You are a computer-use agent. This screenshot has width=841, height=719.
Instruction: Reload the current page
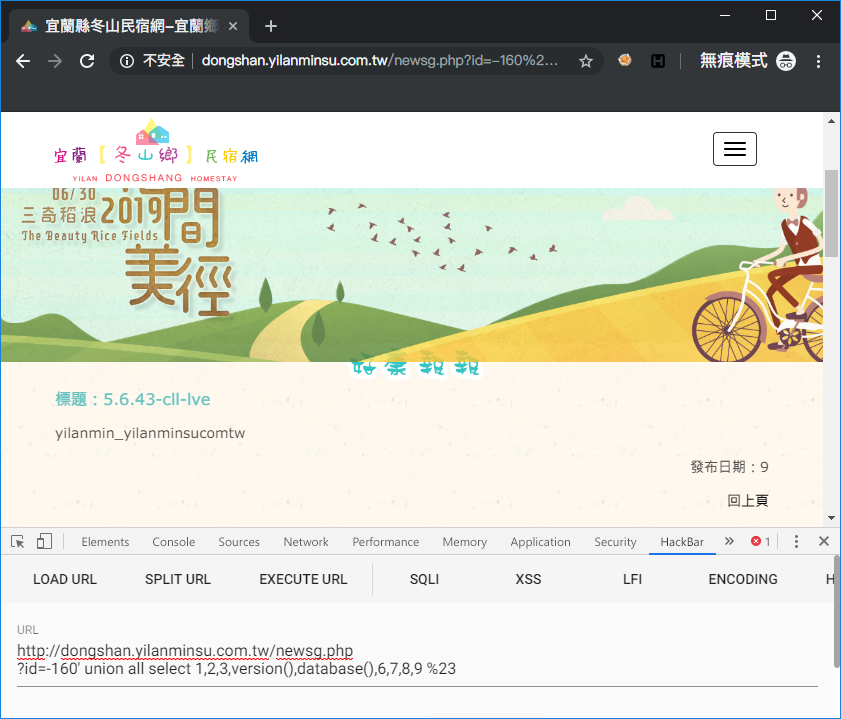pyautogui.click(x=87, y=61)
